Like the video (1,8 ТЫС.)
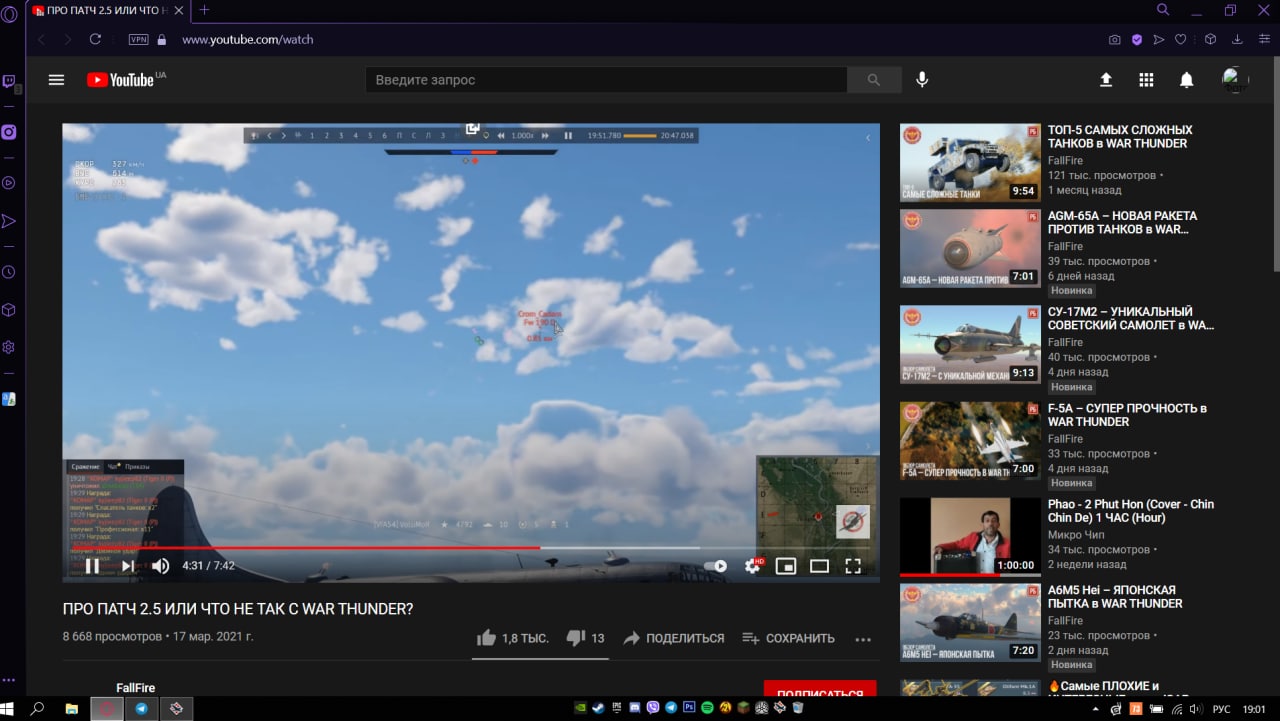 [512, 638]
